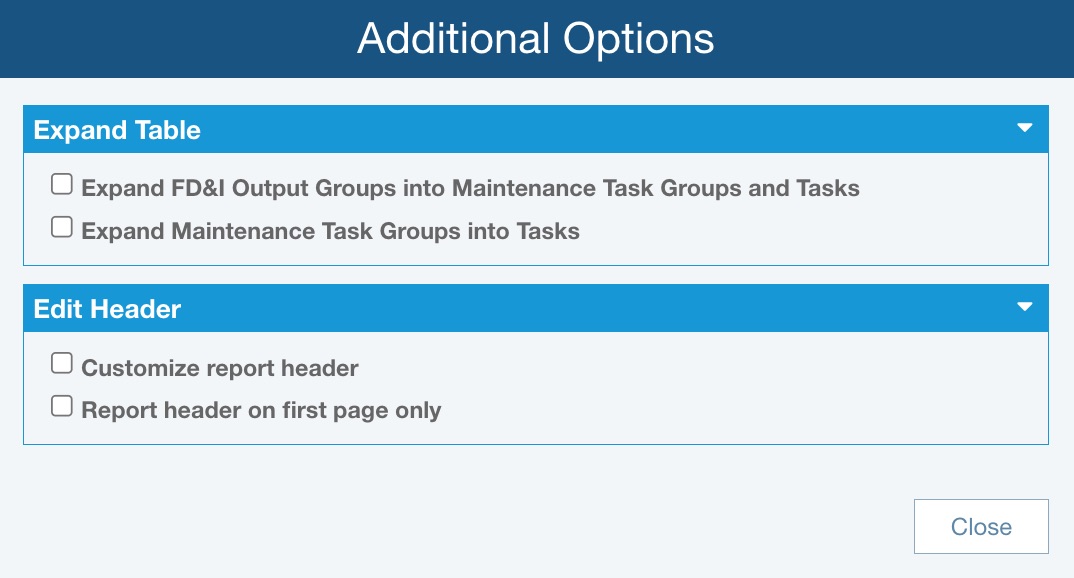
Task: Click empty area inside Expand Table panel
Action: [800, 232]
